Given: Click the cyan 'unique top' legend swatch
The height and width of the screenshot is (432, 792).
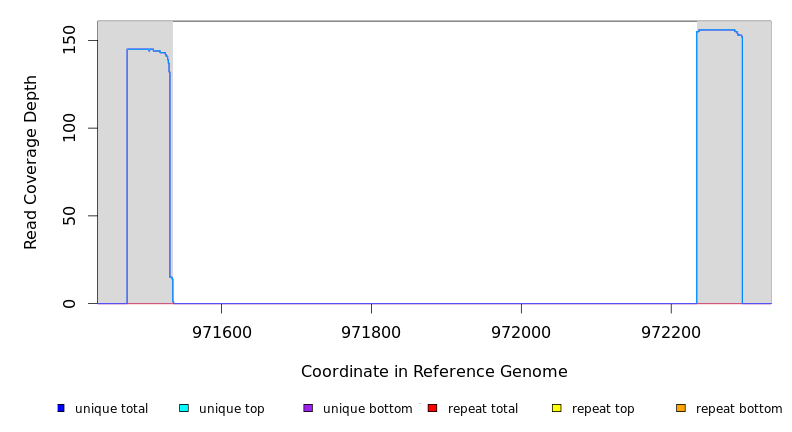Looking at the screenshot, I should tap(184, 408).
